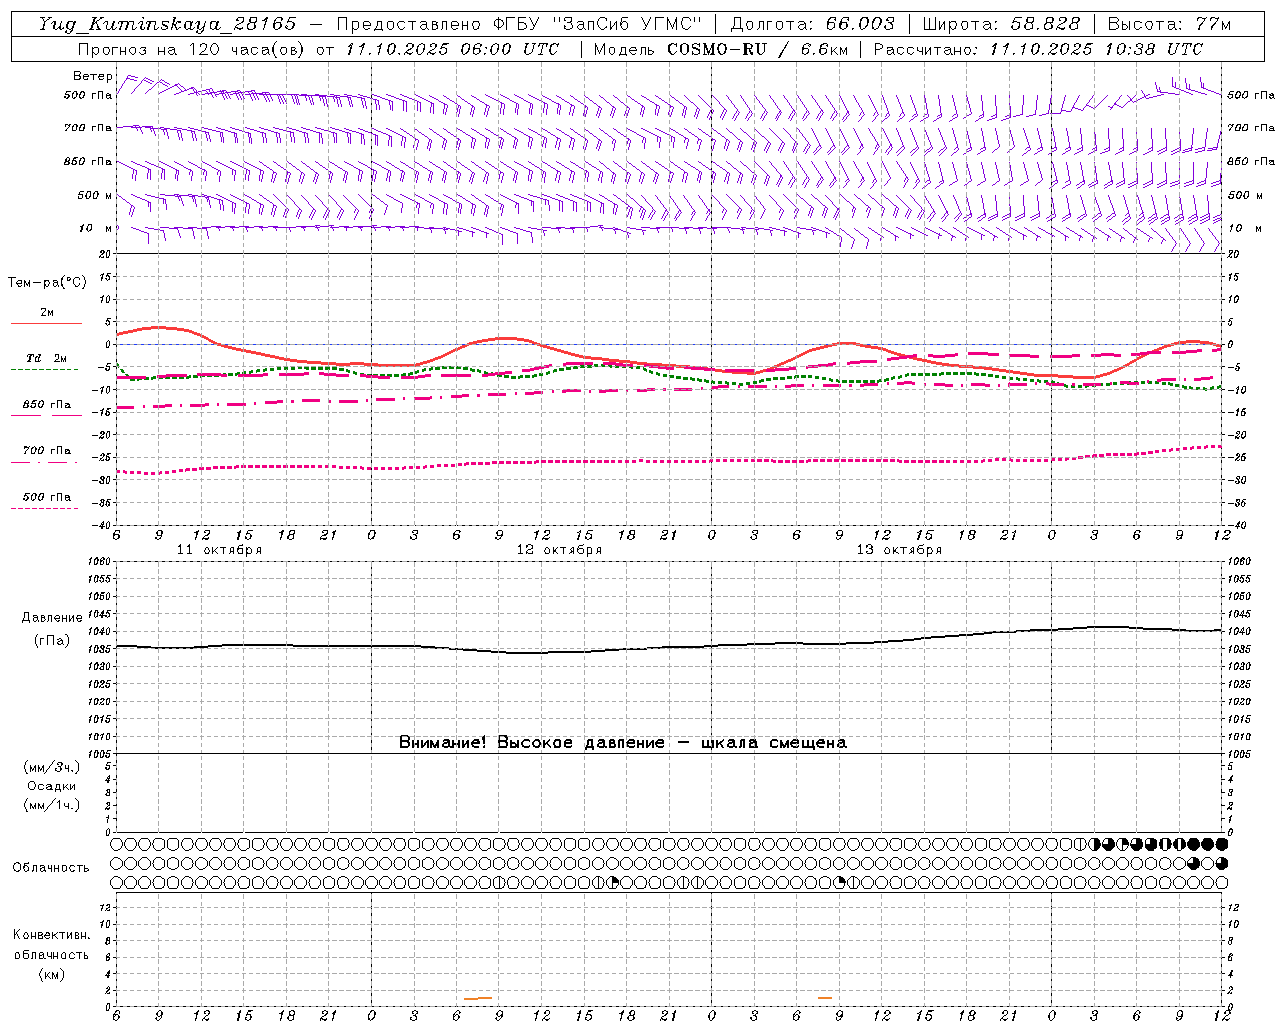Click the orange convective cloud marker on 13 октября

tap(825, 997)
